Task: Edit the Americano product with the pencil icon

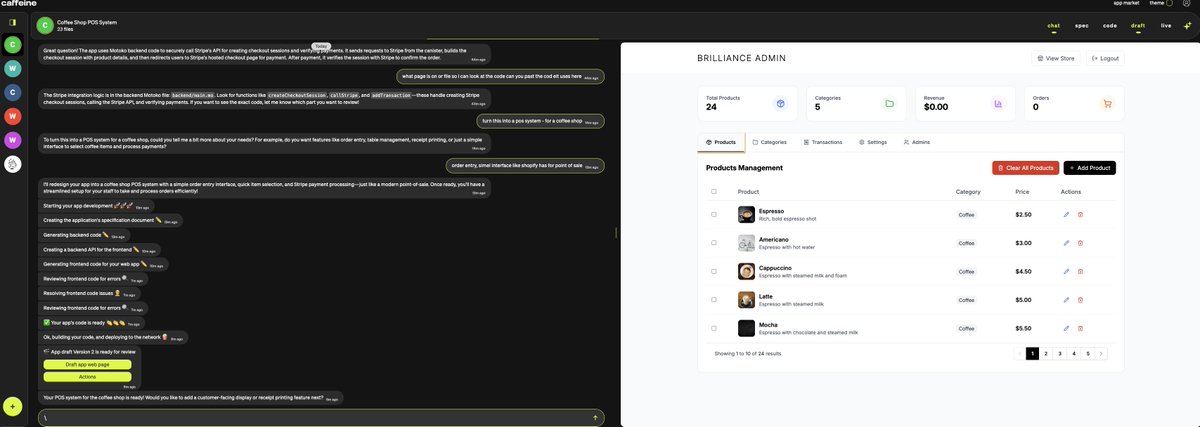Action: 1066,243
